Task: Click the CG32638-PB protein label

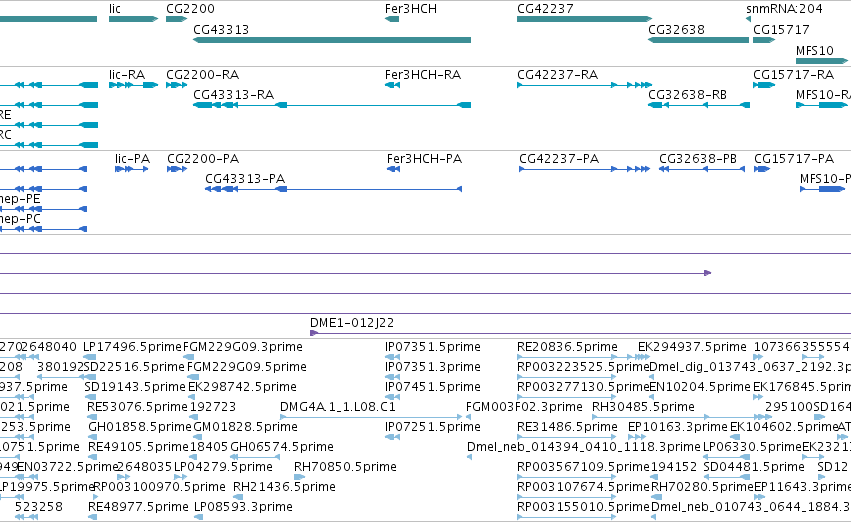Action: [698, 158]
